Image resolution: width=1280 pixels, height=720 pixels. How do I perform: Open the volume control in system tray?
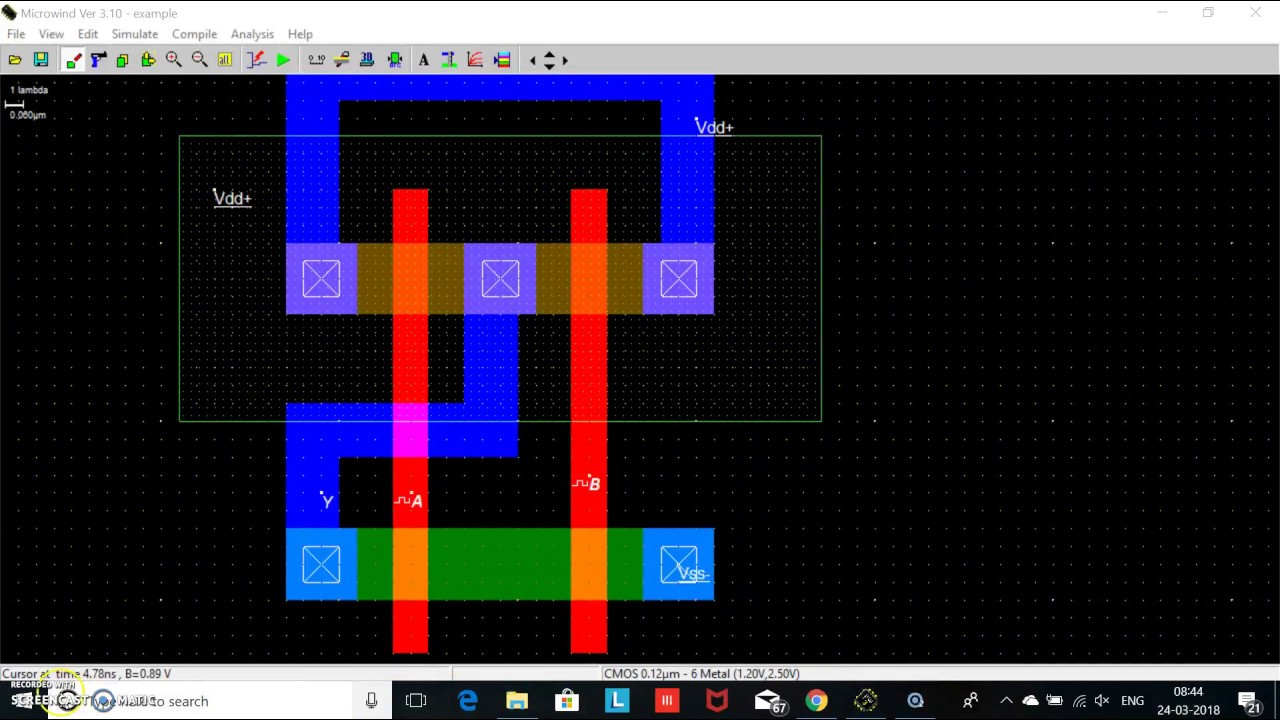1102,701
